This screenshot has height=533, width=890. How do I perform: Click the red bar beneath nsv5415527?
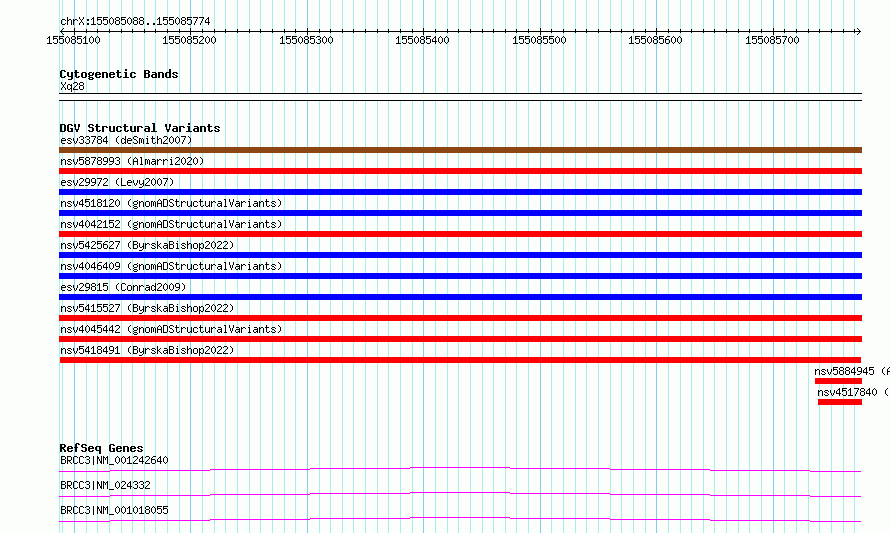coord(460,318)
